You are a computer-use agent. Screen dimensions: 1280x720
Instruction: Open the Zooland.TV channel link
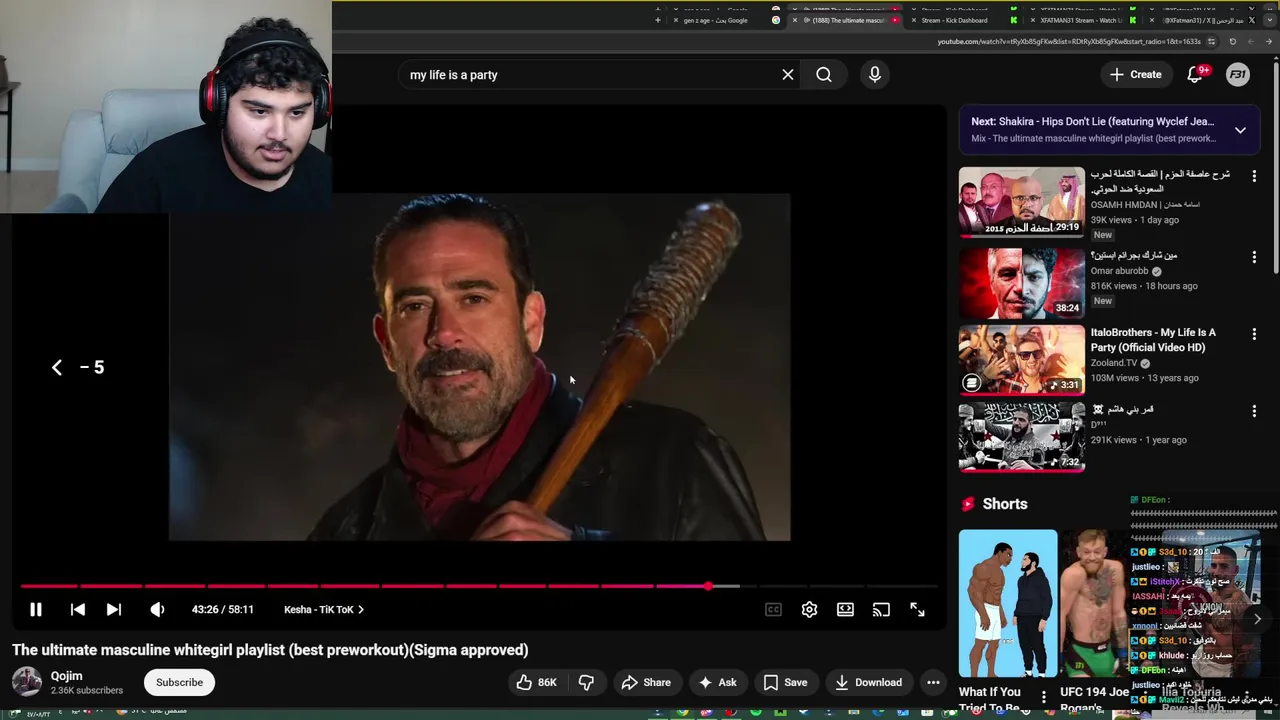(x=1114, y=363)
